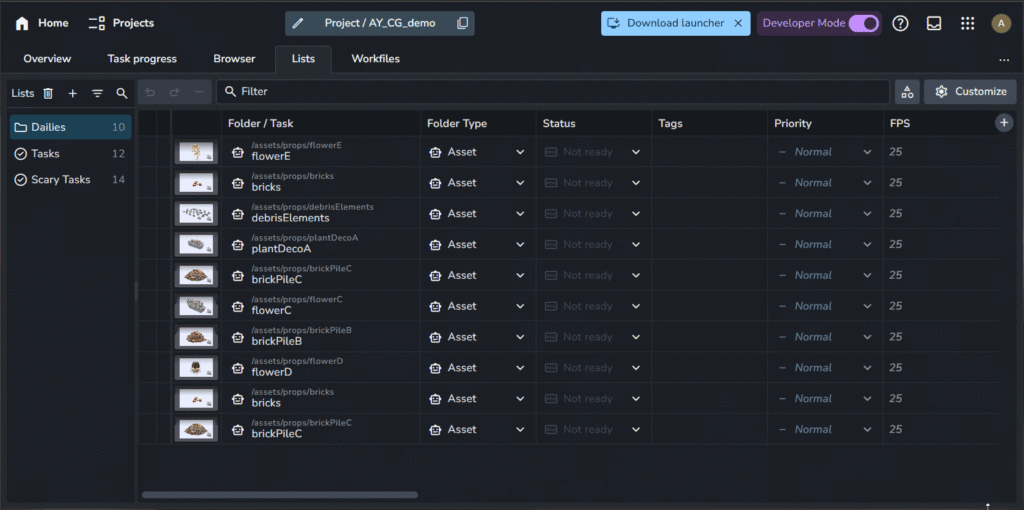Select the debrisElements row name
The image size is (1024, 510).
click(x=291, y=218)
